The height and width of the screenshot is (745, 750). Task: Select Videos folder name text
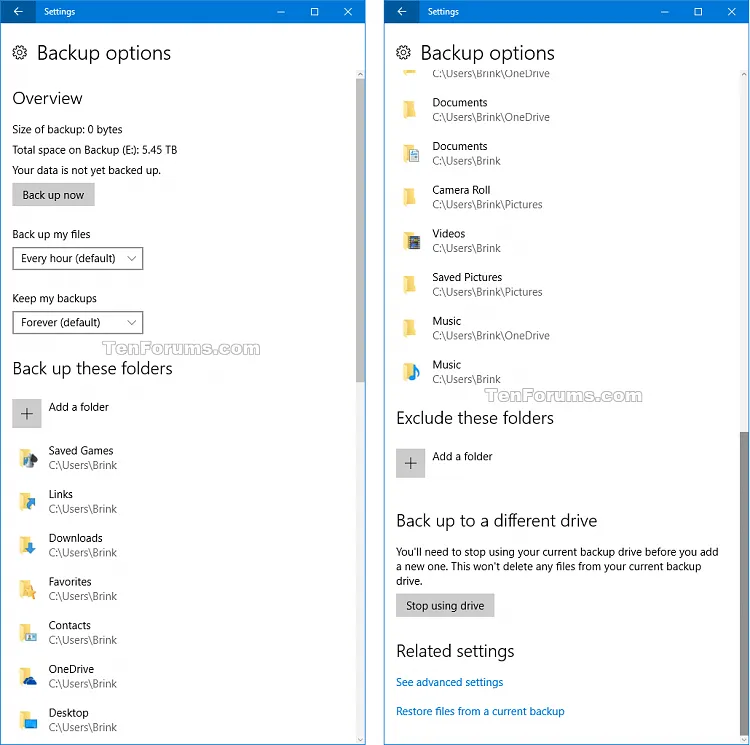pos(449,233)
